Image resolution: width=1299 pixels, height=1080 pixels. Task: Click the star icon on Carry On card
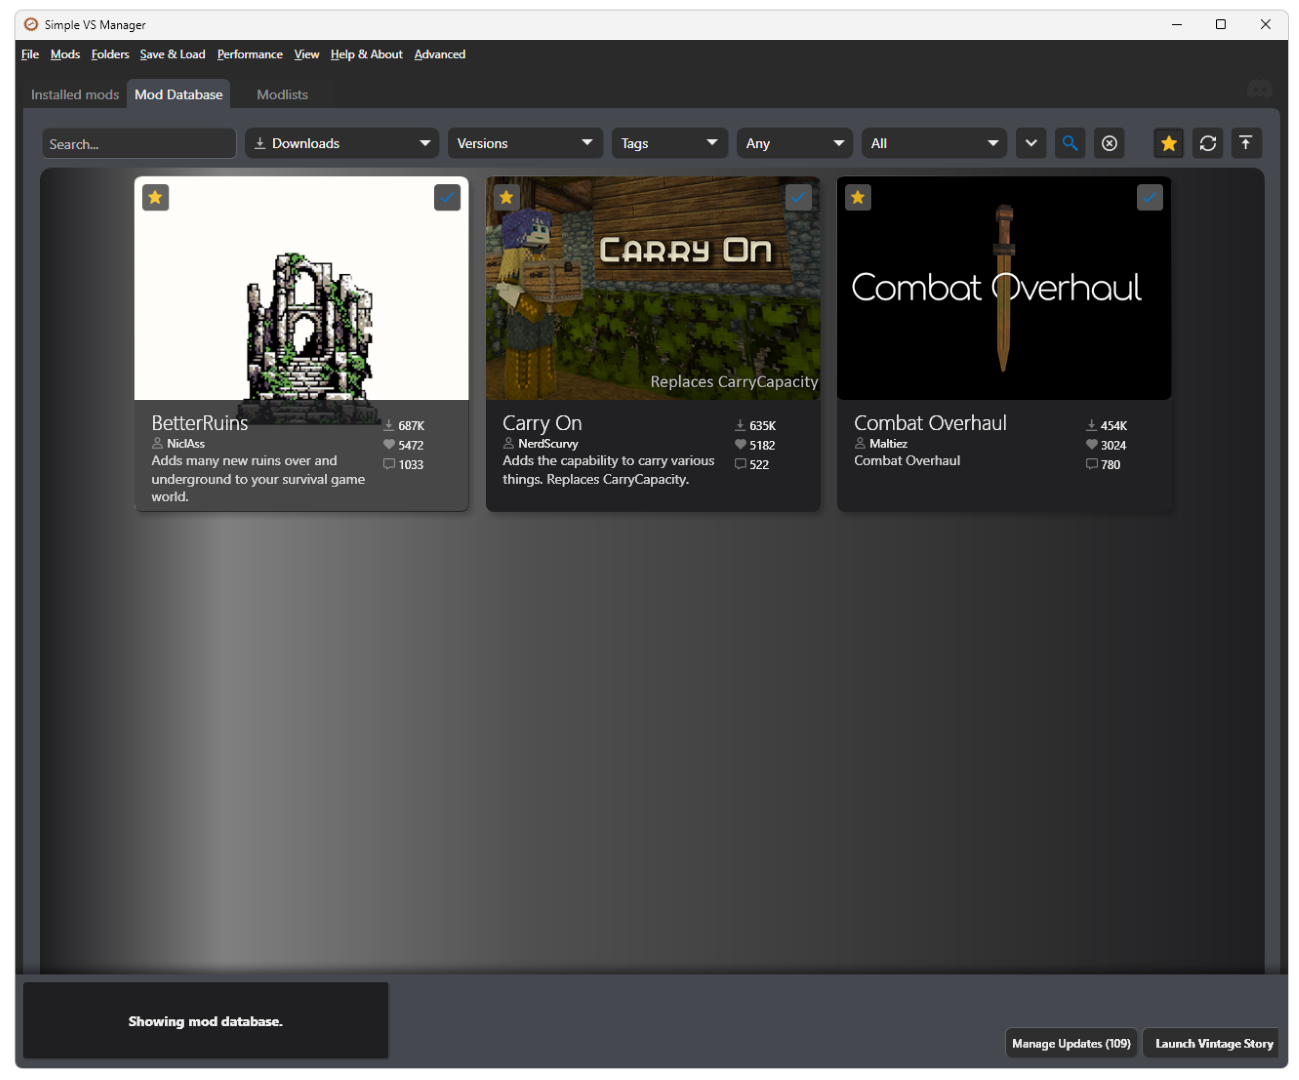(506, 197)
